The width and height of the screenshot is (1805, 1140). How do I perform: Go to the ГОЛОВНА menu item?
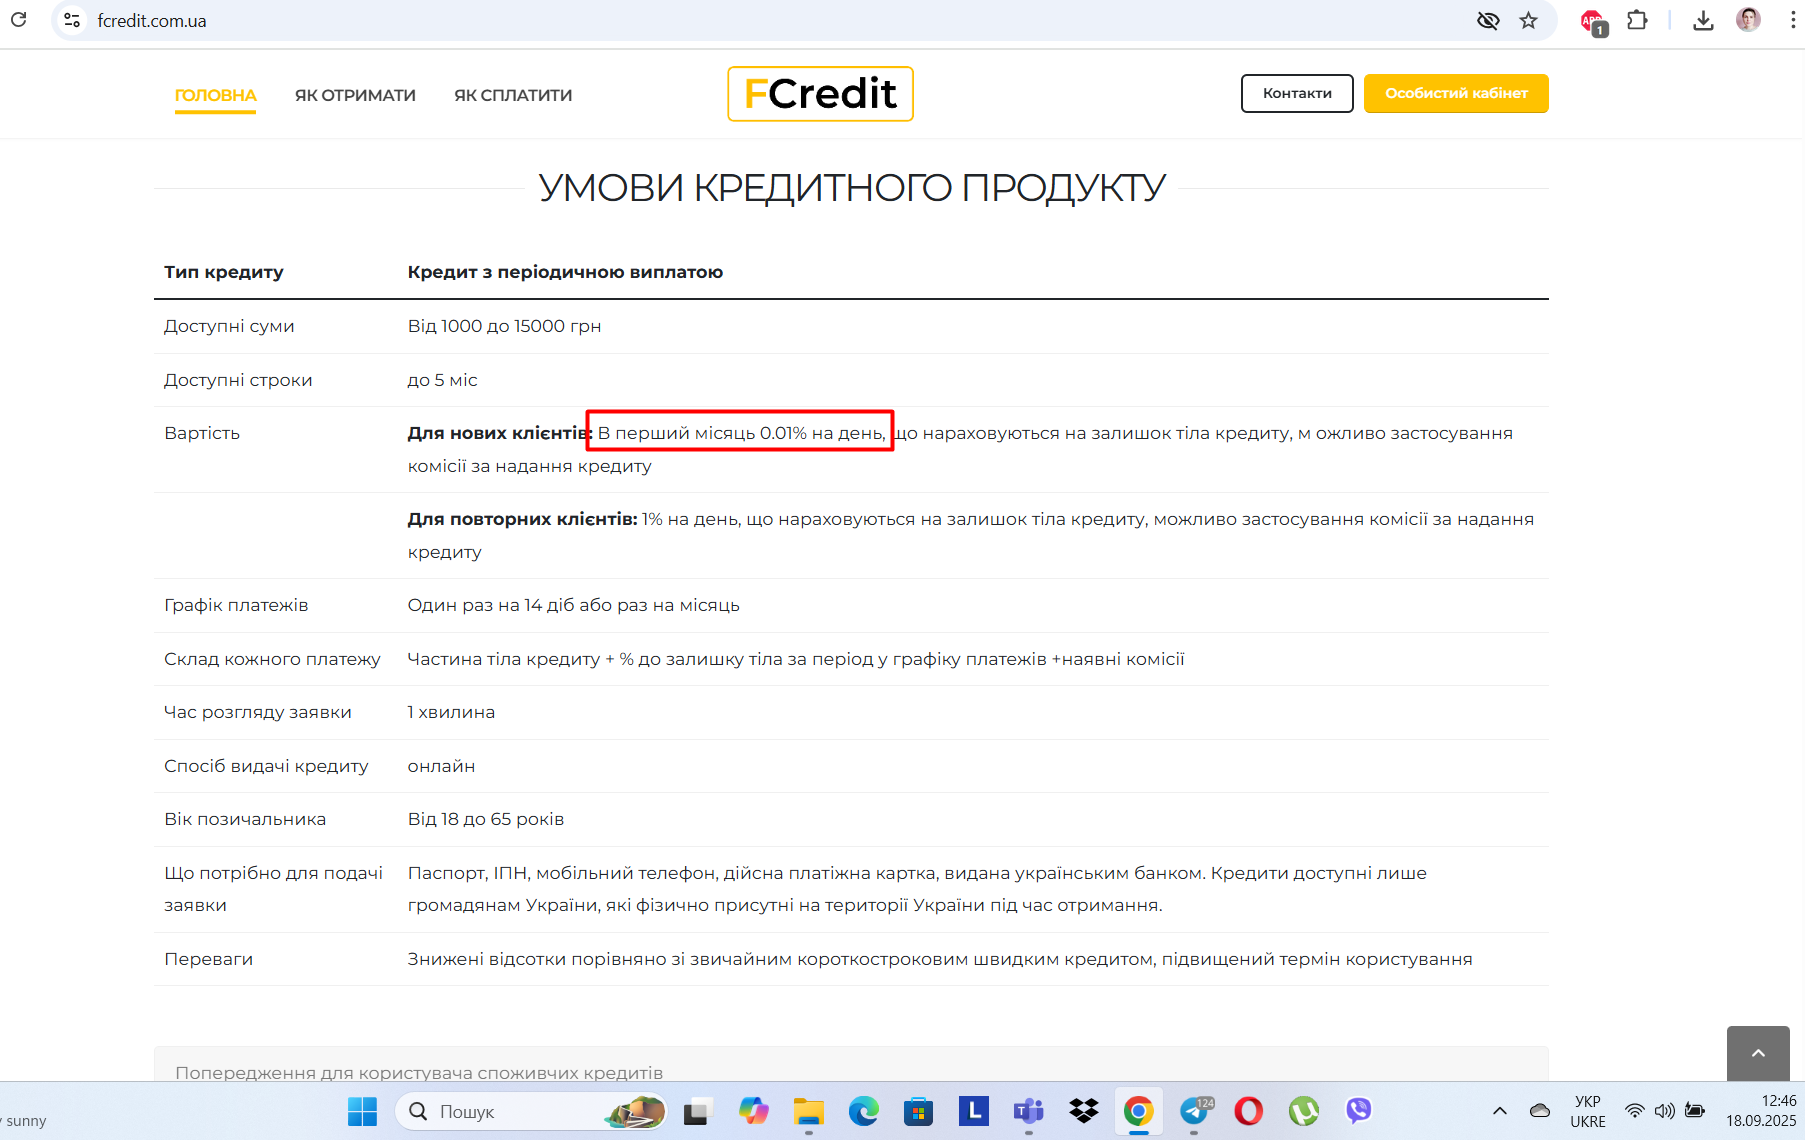pos(215,95)
